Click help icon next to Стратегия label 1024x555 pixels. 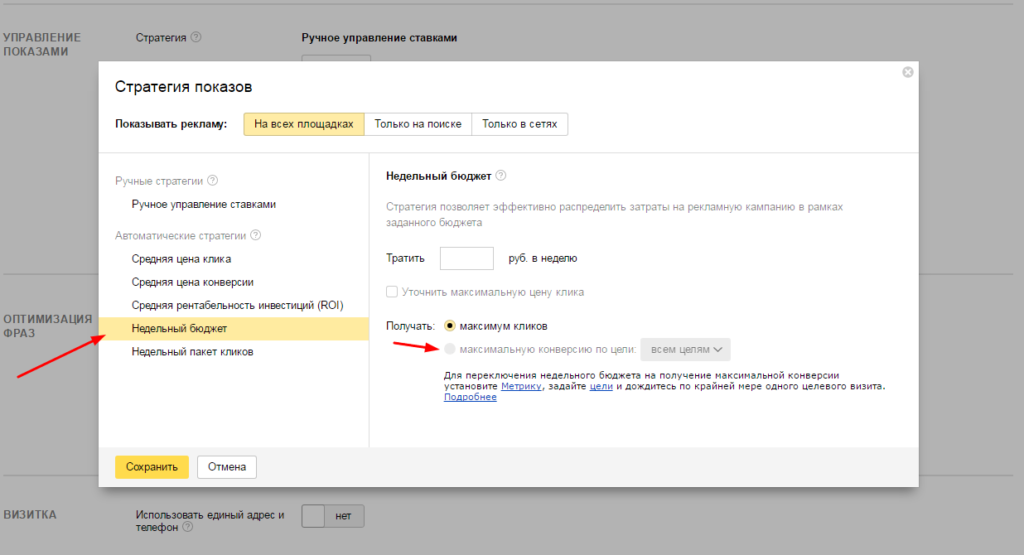point(196,37)
